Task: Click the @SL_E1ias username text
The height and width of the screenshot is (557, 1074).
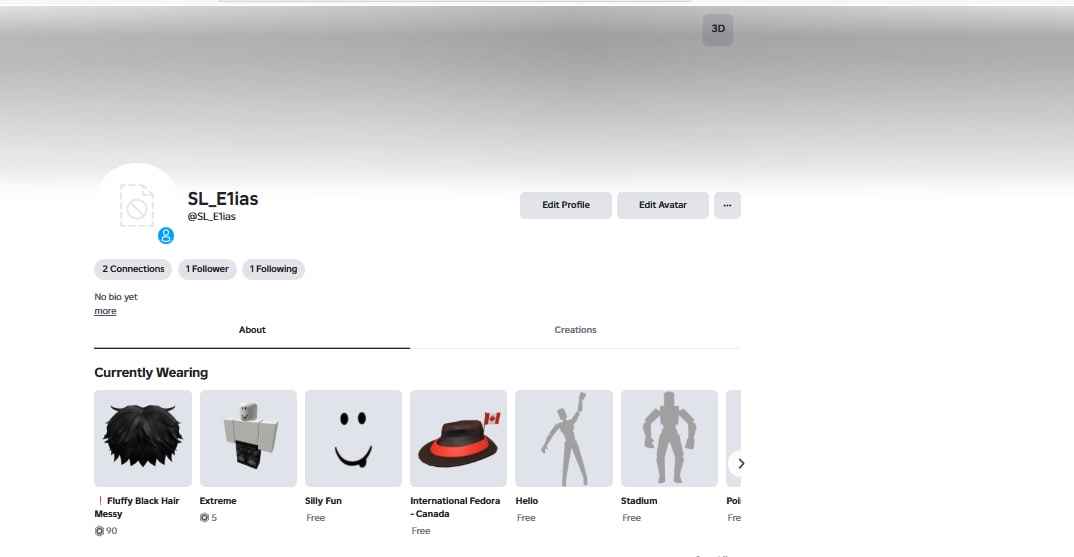Action: click(212, 216)
